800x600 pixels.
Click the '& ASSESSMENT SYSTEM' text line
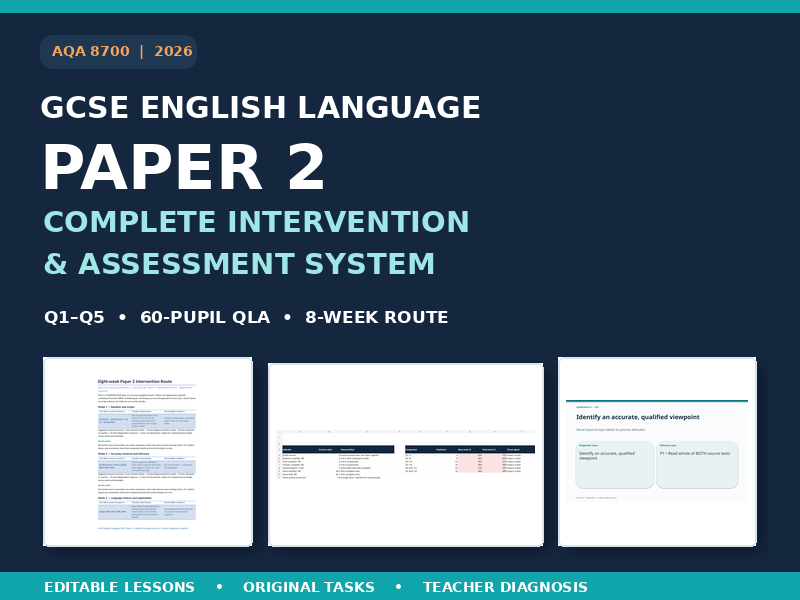[x=239, y=264]
